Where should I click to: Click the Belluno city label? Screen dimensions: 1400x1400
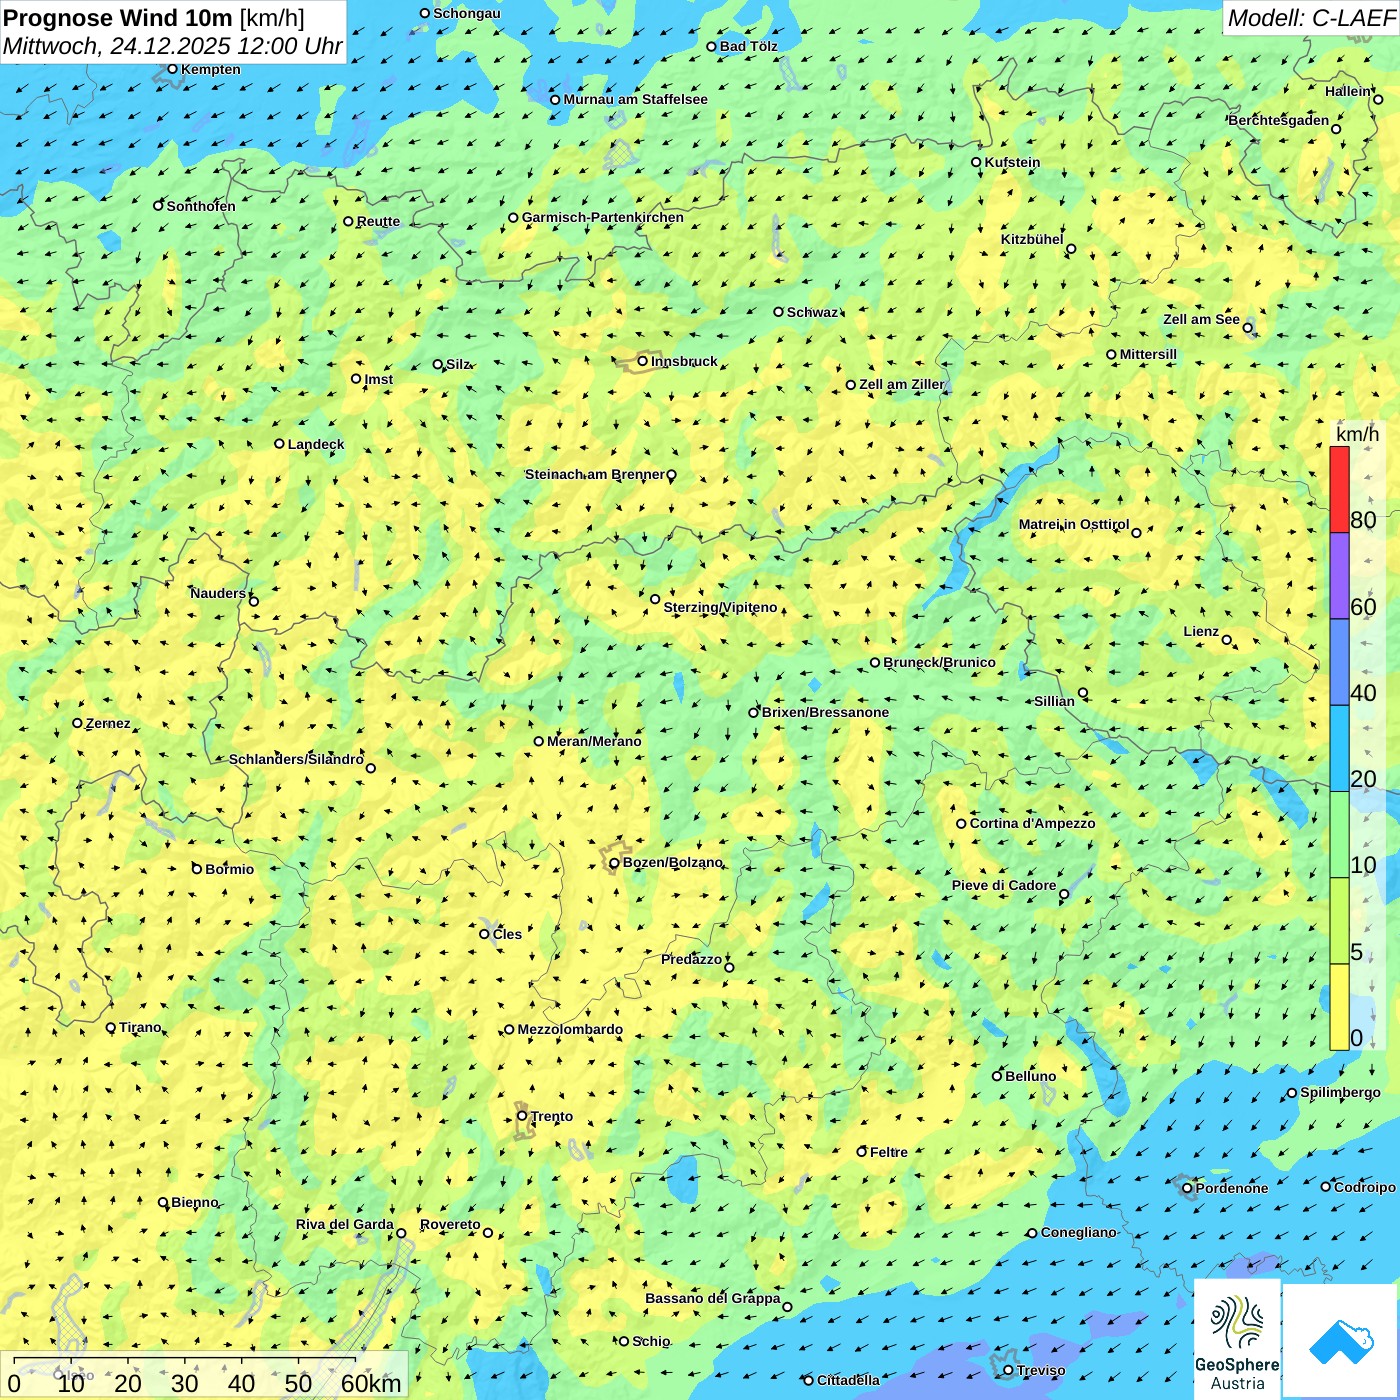click(1030, 1076)
